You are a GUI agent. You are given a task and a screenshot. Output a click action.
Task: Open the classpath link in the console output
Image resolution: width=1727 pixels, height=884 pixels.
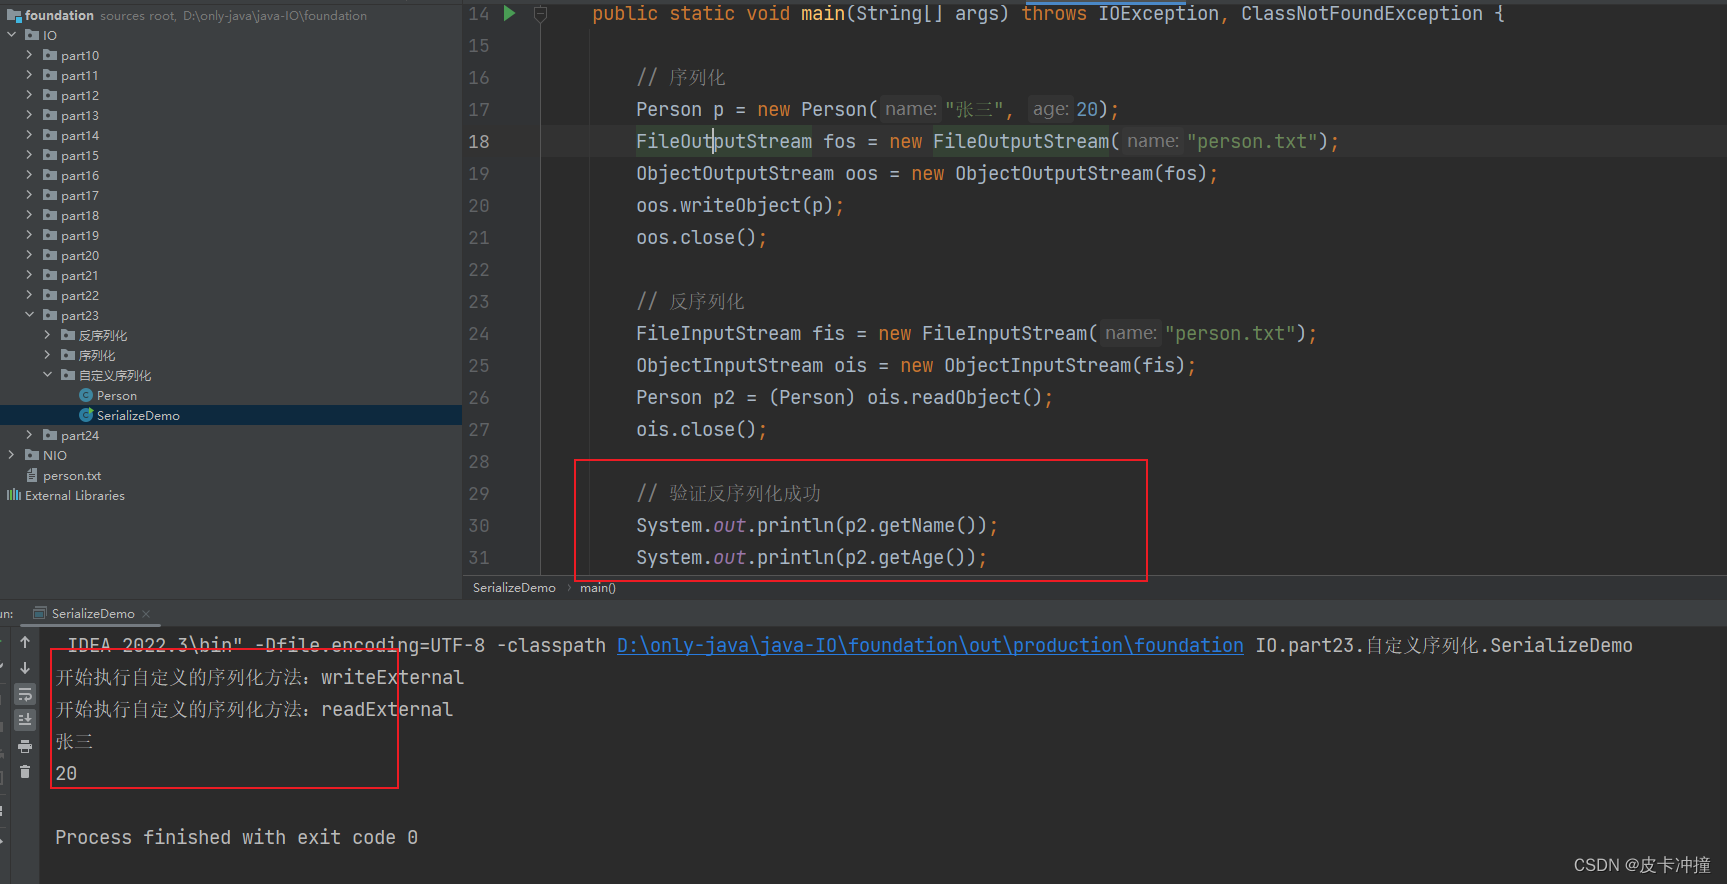[x=930, y=646]
